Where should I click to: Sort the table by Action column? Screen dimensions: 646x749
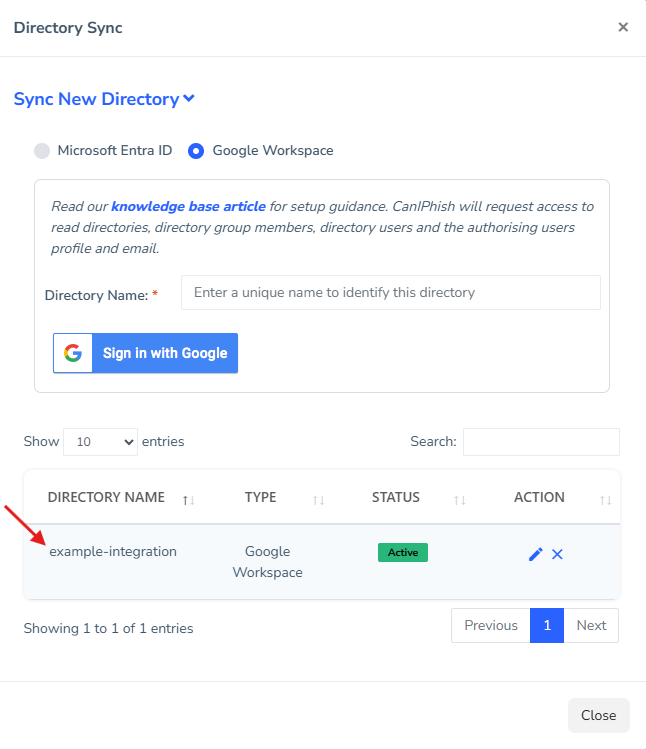539,497
